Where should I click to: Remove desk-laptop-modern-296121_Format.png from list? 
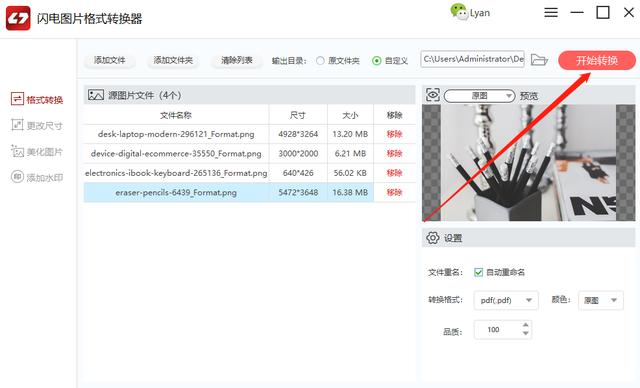click(394, 134)
